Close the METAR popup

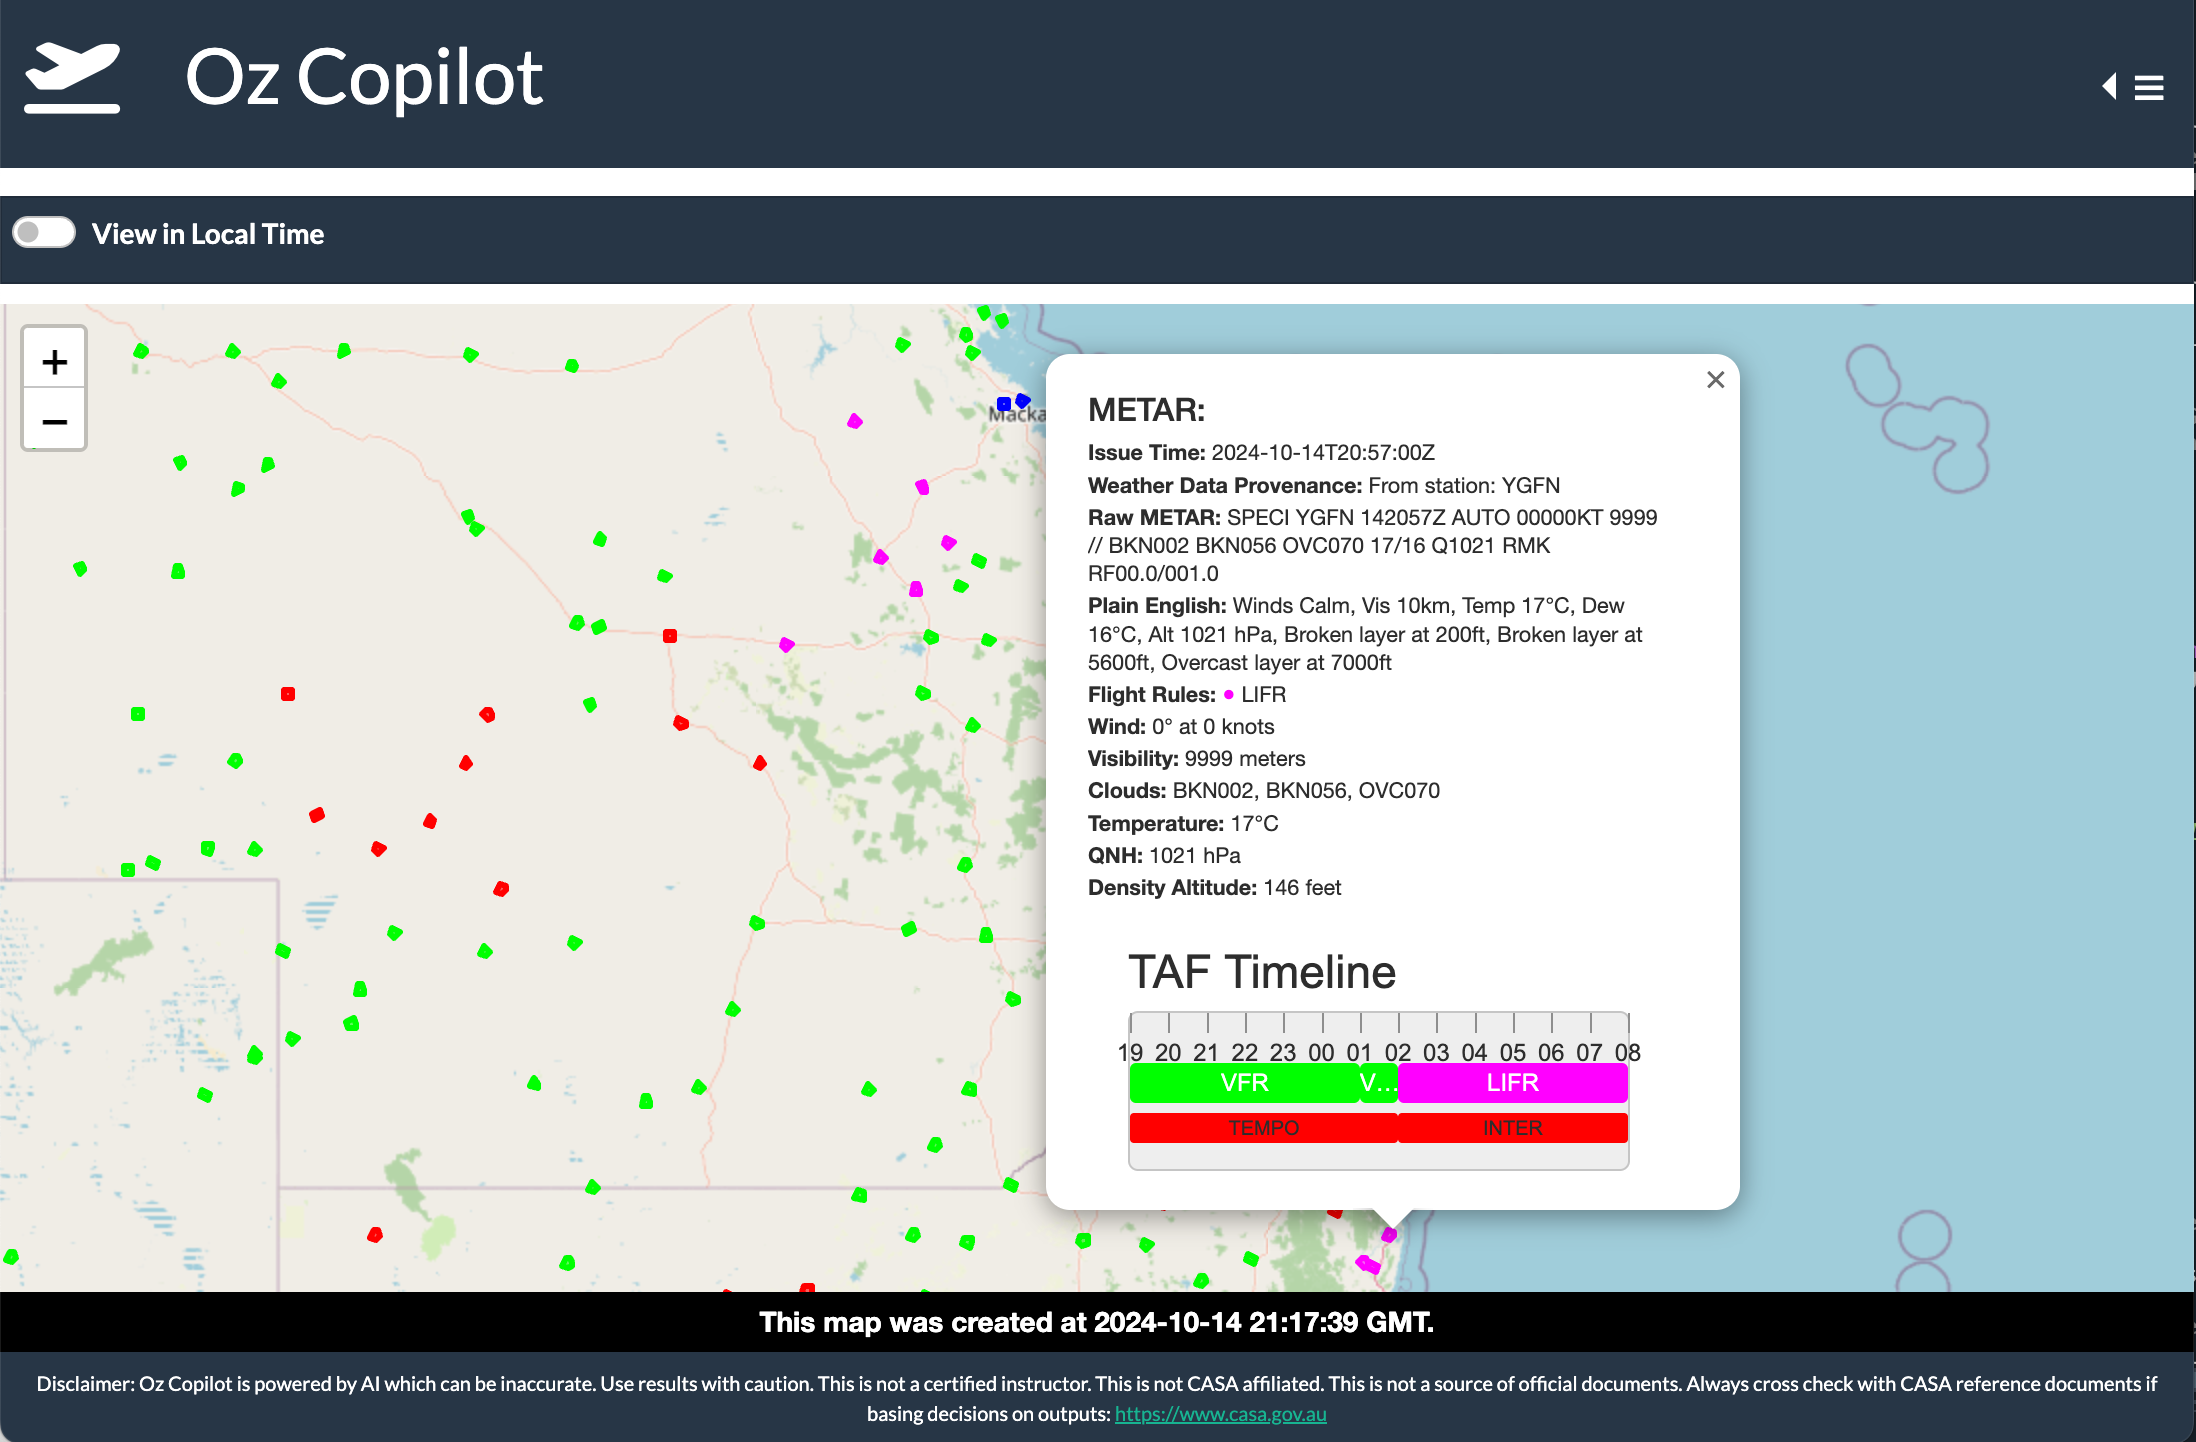(1716, 380)
